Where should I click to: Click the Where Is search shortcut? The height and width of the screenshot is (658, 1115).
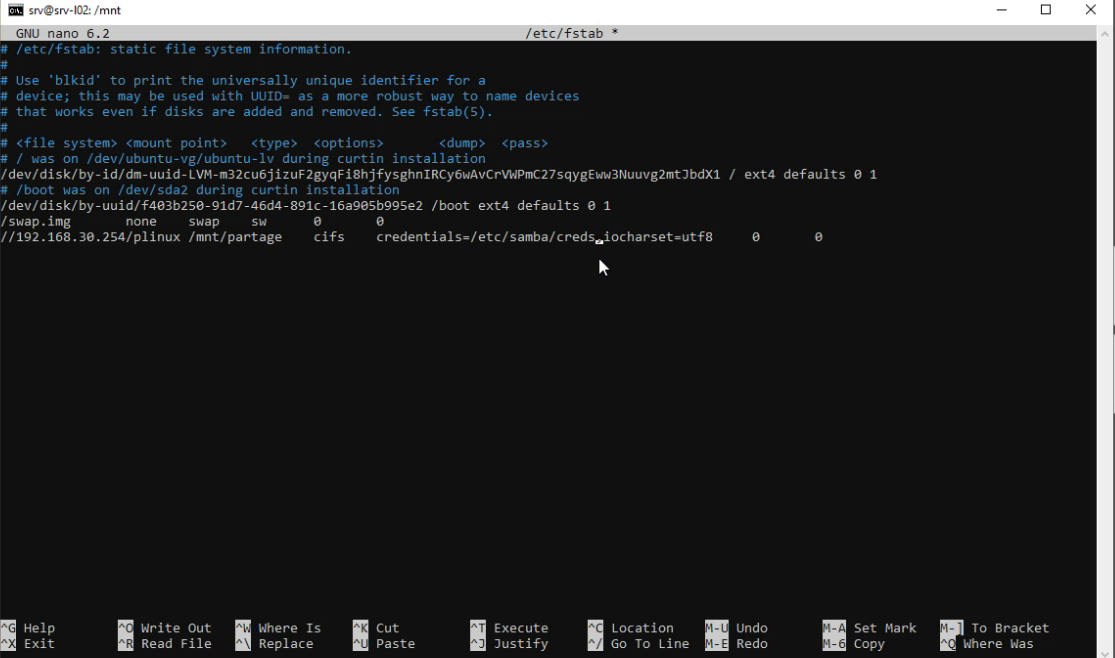pyautogui.click(x=288, y=628)
